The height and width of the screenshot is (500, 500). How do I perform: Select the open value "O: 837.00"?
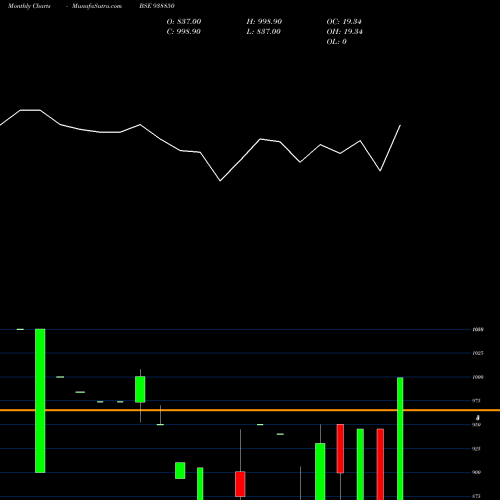point(184,22)
